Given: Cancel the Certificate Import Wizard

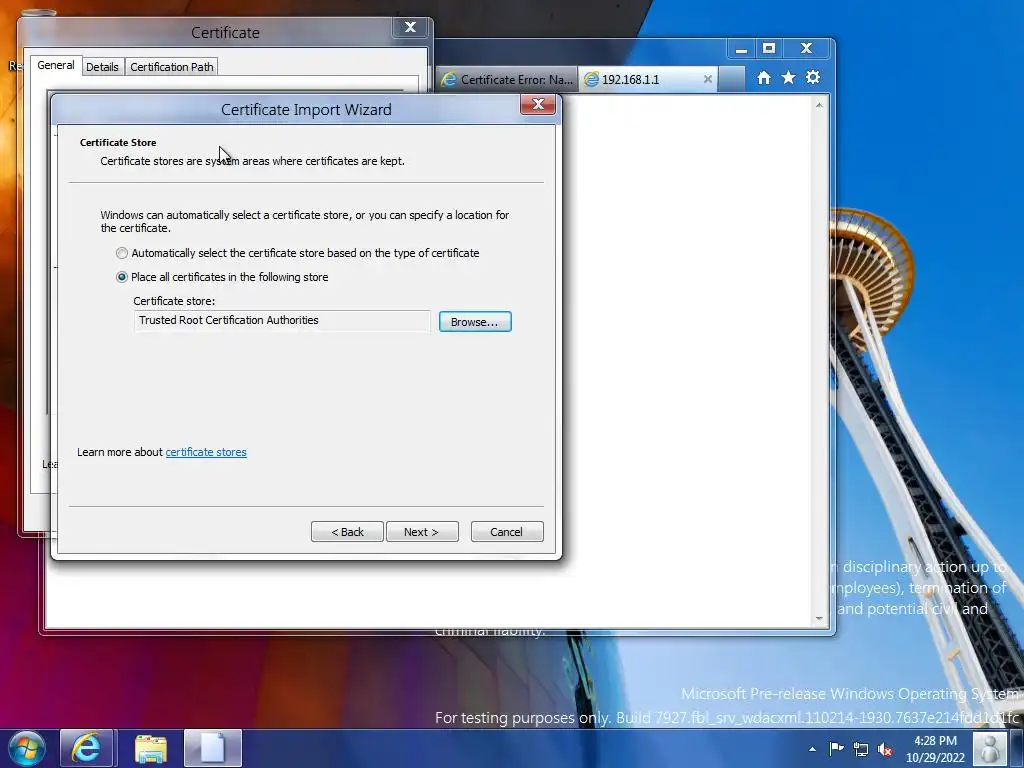Looking at the screenshot, I should (507, 532).
